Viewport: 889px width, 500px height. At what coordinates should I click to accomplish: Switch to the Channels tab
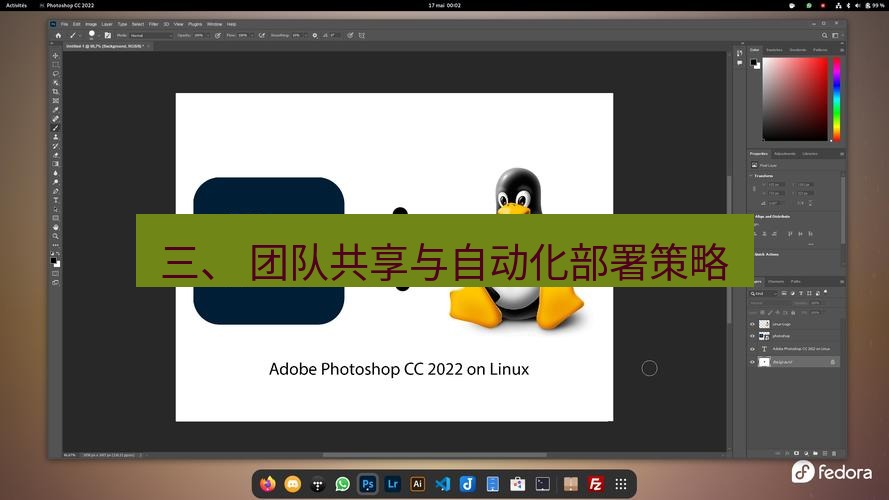(776, 282)
